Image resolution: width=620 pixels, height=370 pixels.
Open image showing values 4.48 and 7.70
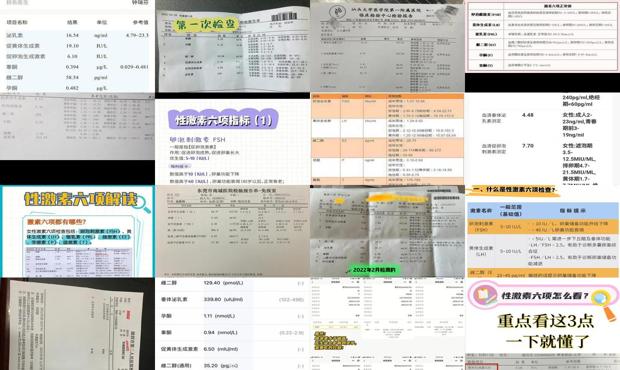(542, 139)
